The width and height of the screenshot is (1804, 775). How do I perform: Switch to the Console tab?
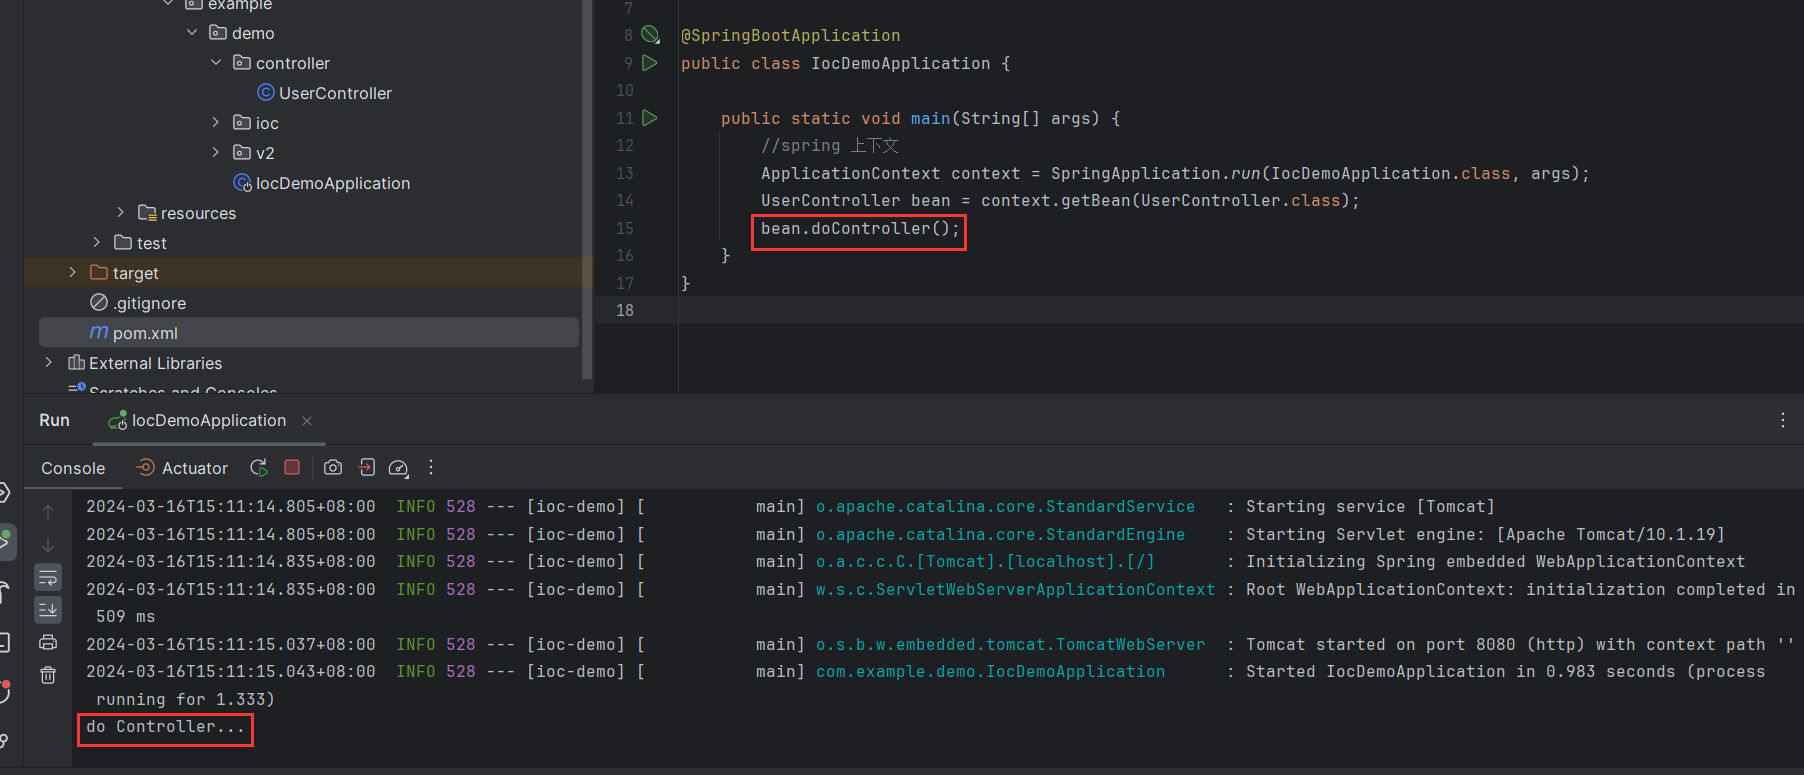(73, 468)
